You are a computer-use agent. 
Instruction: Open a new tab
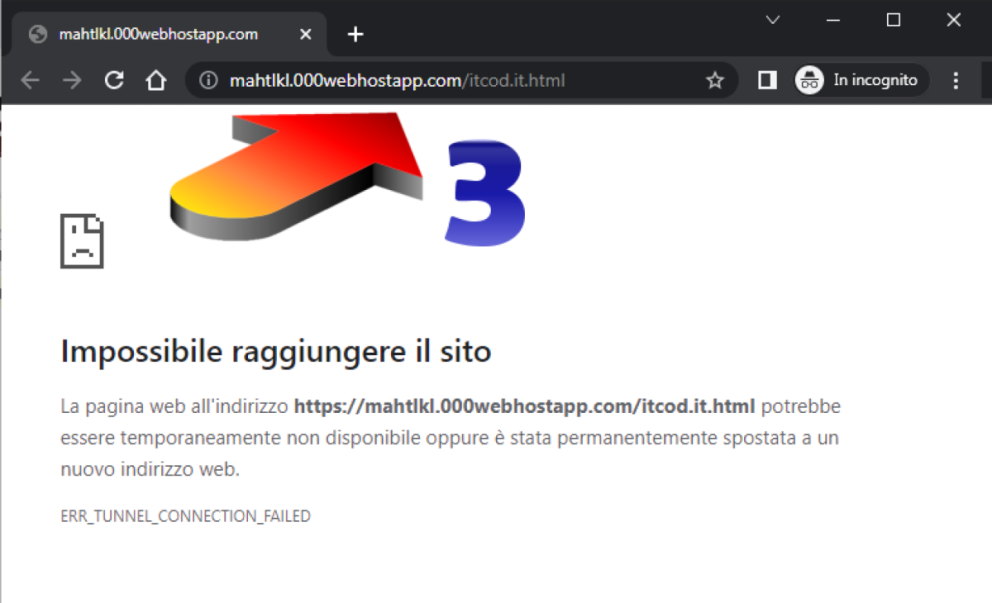[x=356, y=34]
